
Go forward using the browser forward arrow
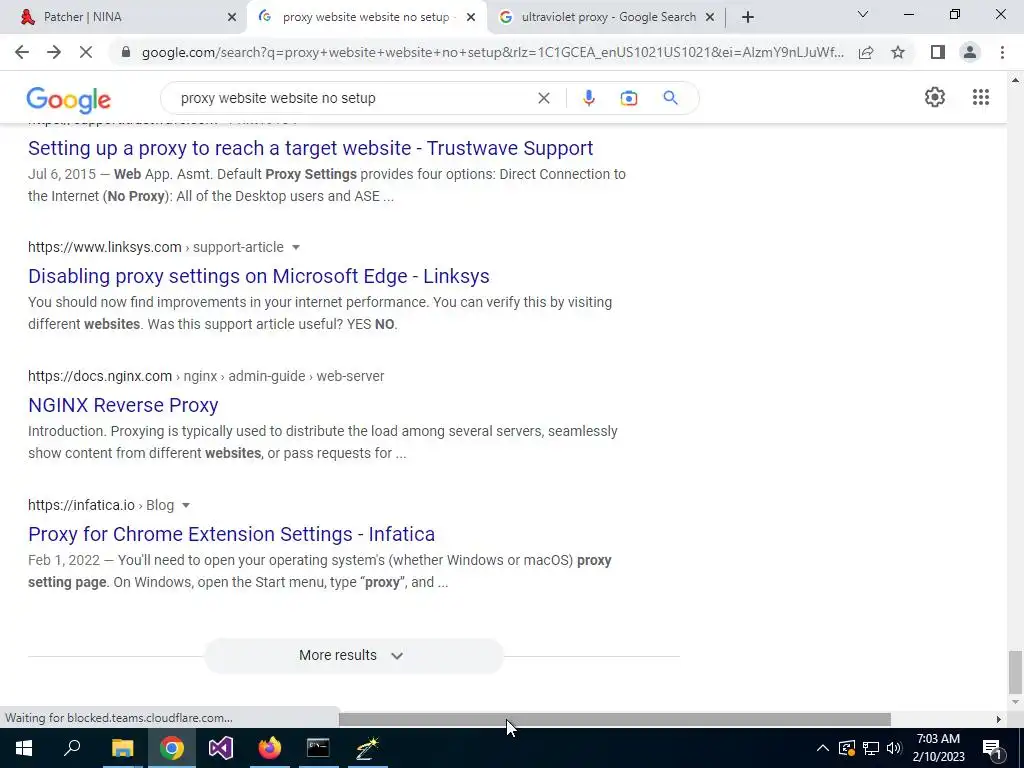point(54,52)
